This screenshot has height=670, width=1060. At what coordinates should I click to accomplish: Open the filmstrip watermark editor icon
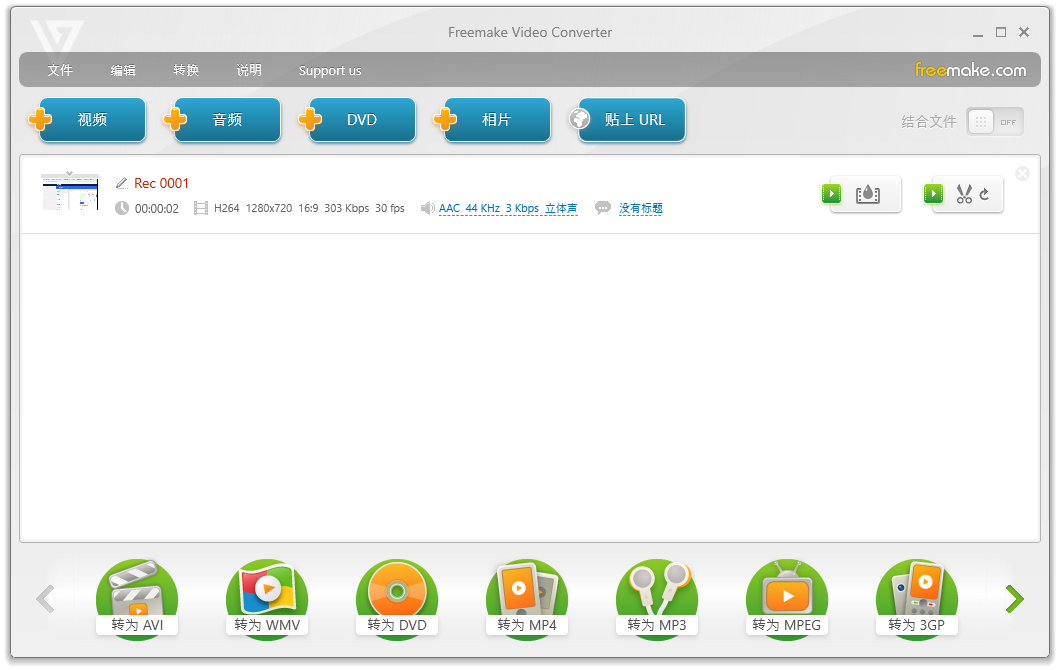(x=868, y=194)
